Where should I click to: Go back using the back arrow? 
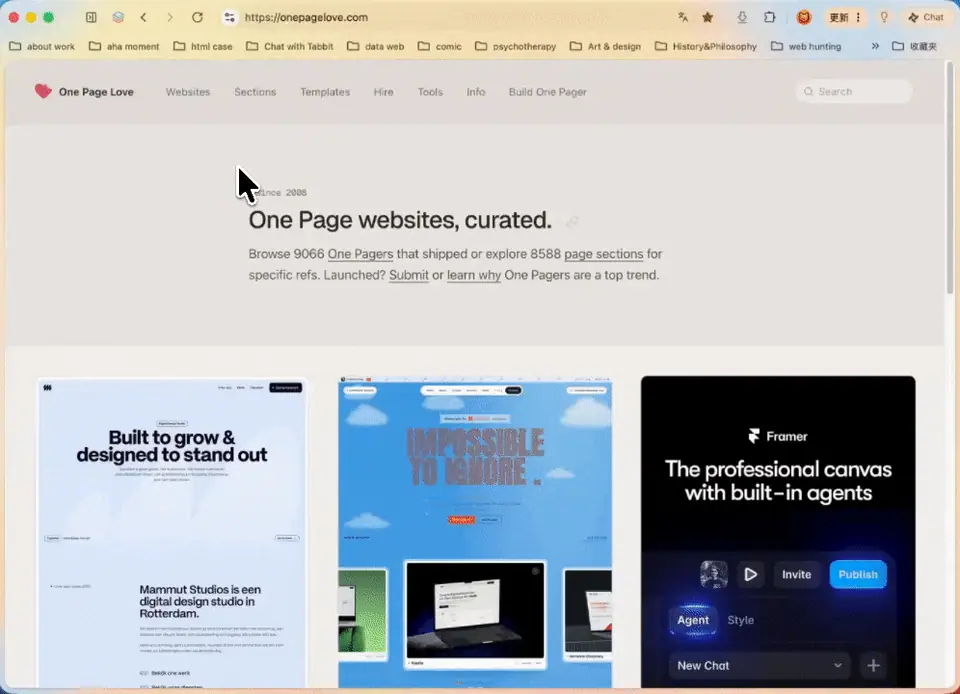(x=143, y=17)
